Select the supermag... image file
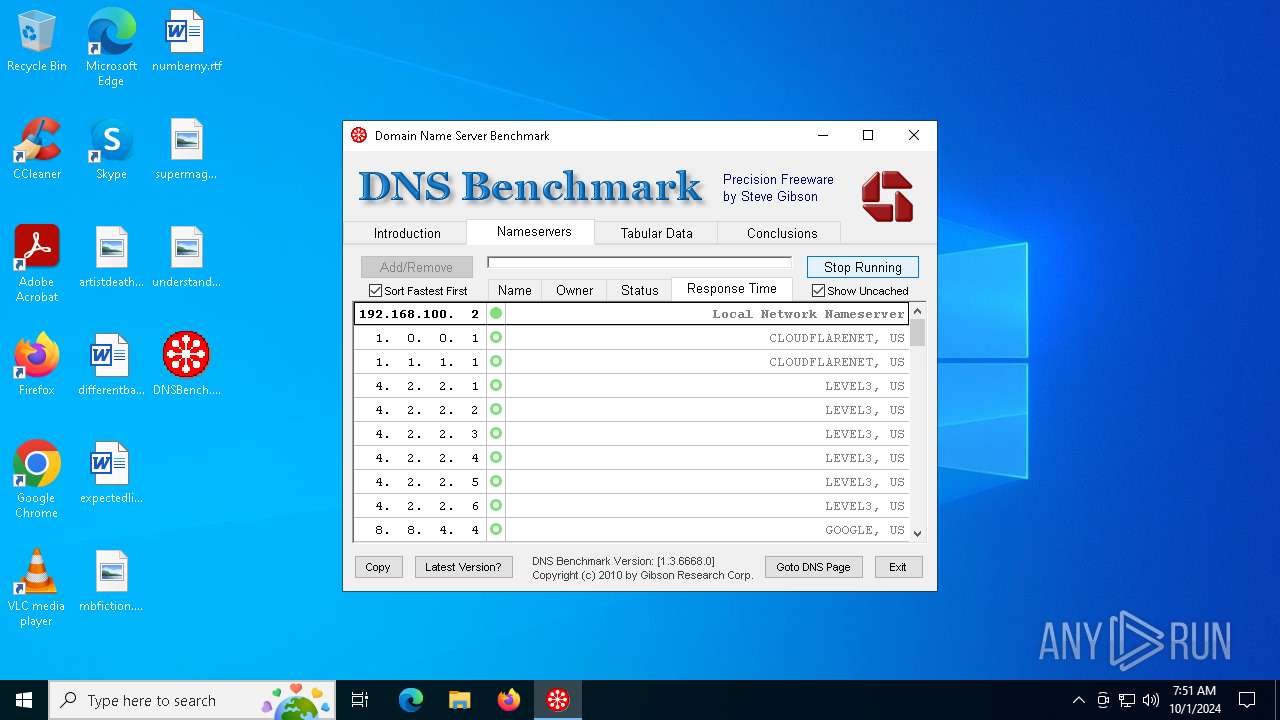The width and height of the screenshot is (1280, 720). (187, 150)
